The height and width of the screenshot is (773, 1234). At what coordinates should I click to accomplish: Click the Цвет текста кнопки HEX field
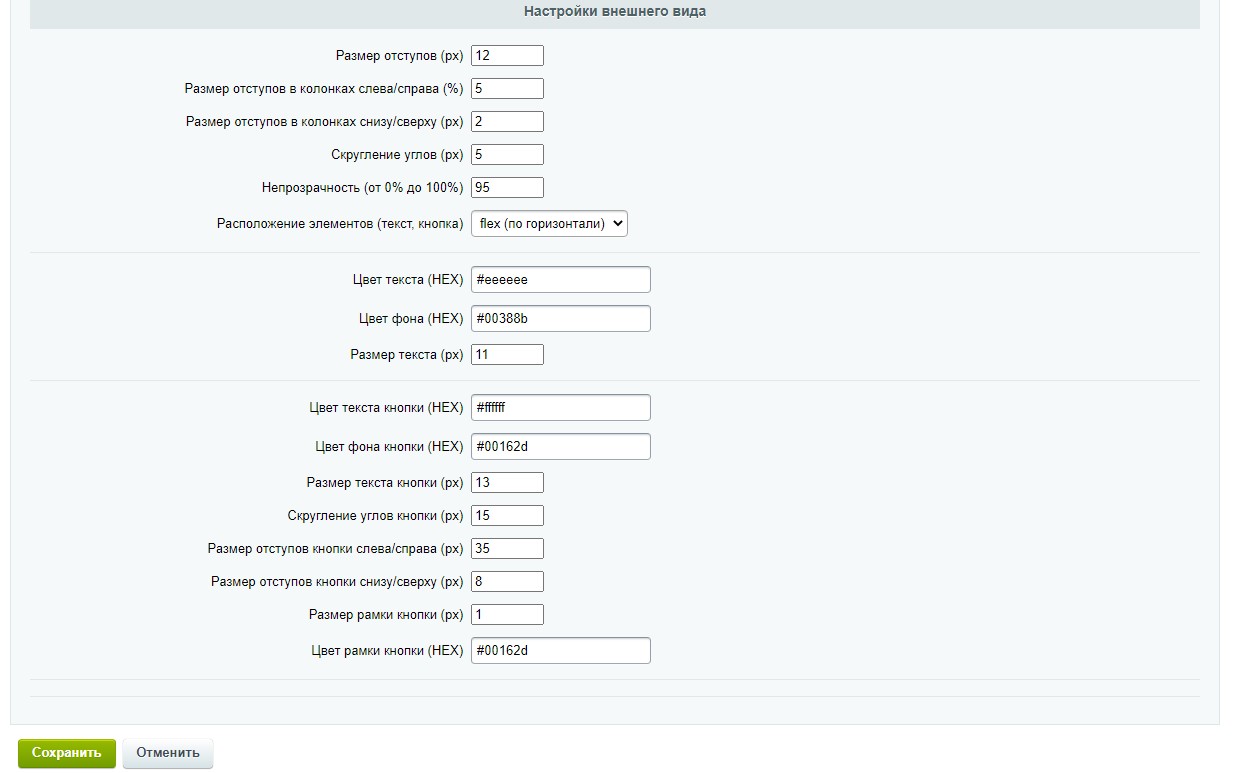560,408
